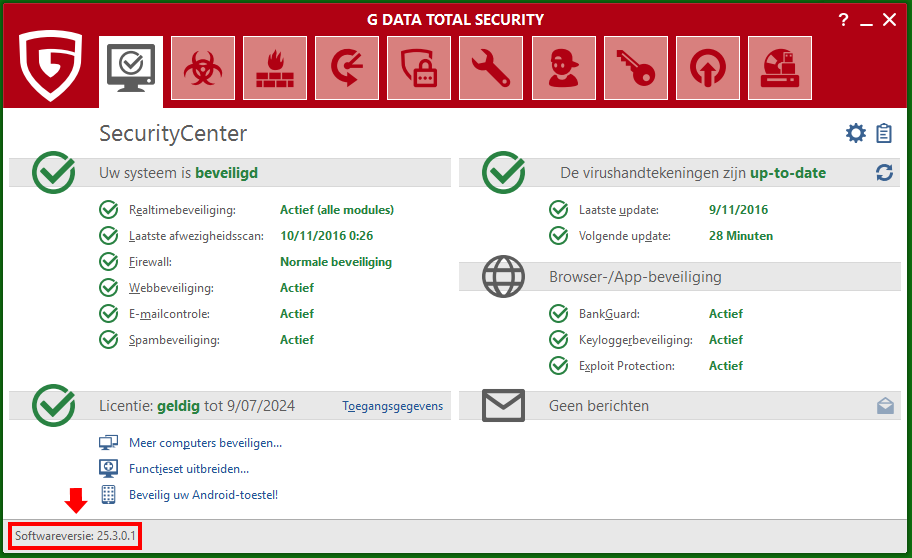The image size is (912, 558).
Task: Open the Password Manager shield lock tab
Action: [419, 68]
